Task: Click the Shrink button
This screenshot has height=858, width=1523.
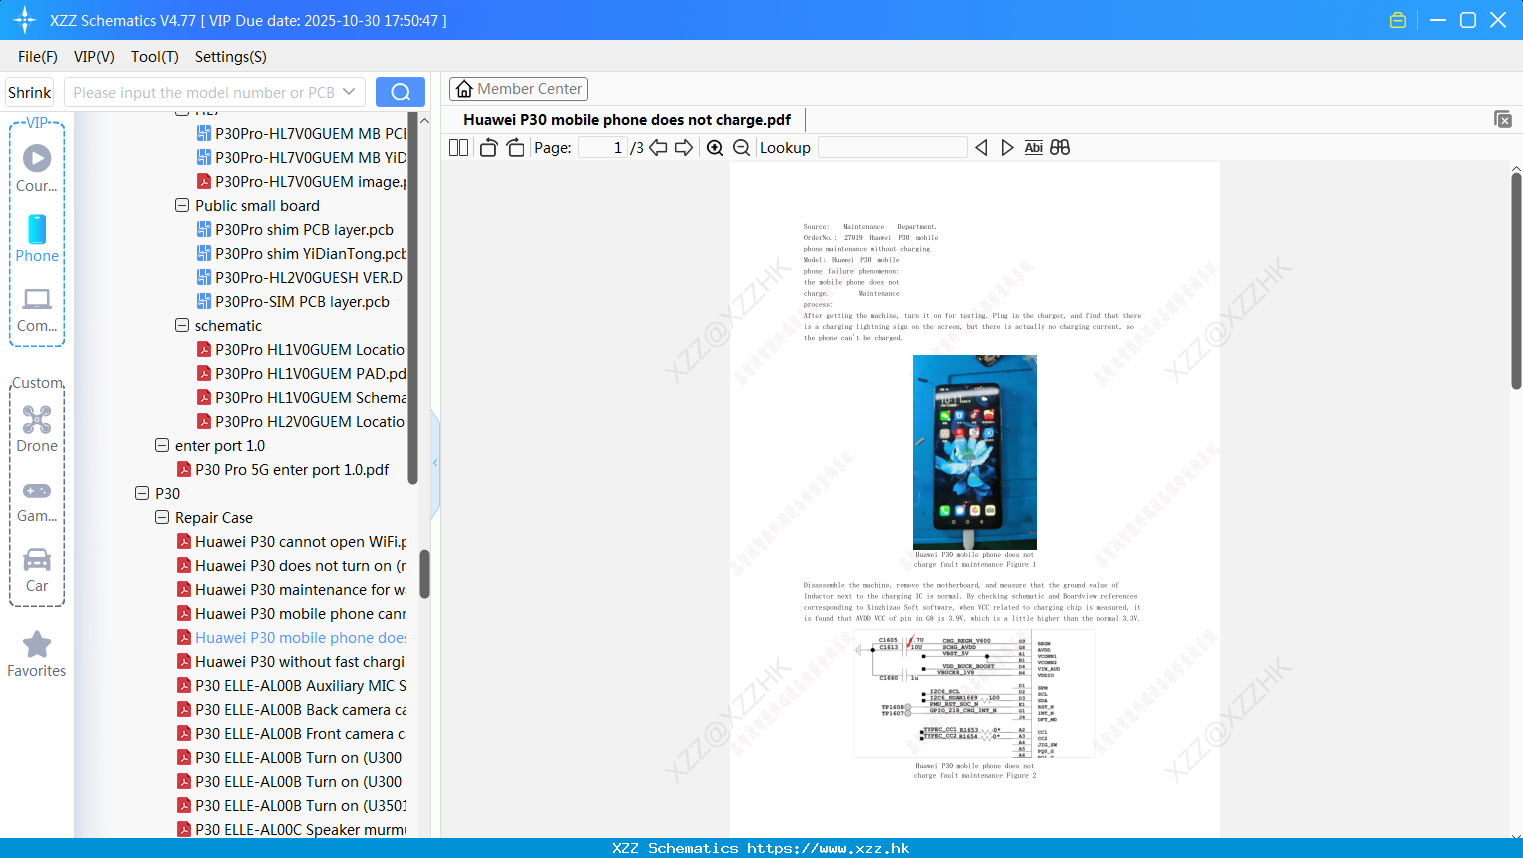Action: pos(30,92)
